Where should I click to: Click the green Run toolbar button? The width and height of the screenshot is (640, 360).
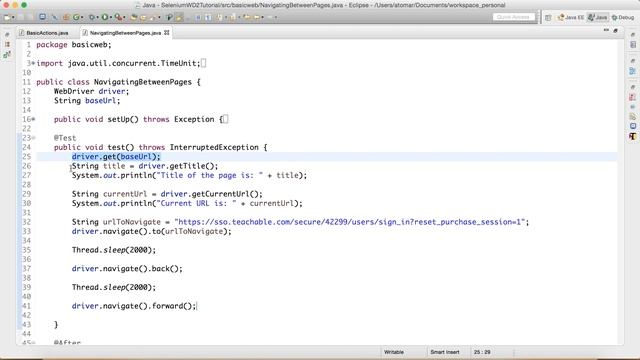pos(104,17)
